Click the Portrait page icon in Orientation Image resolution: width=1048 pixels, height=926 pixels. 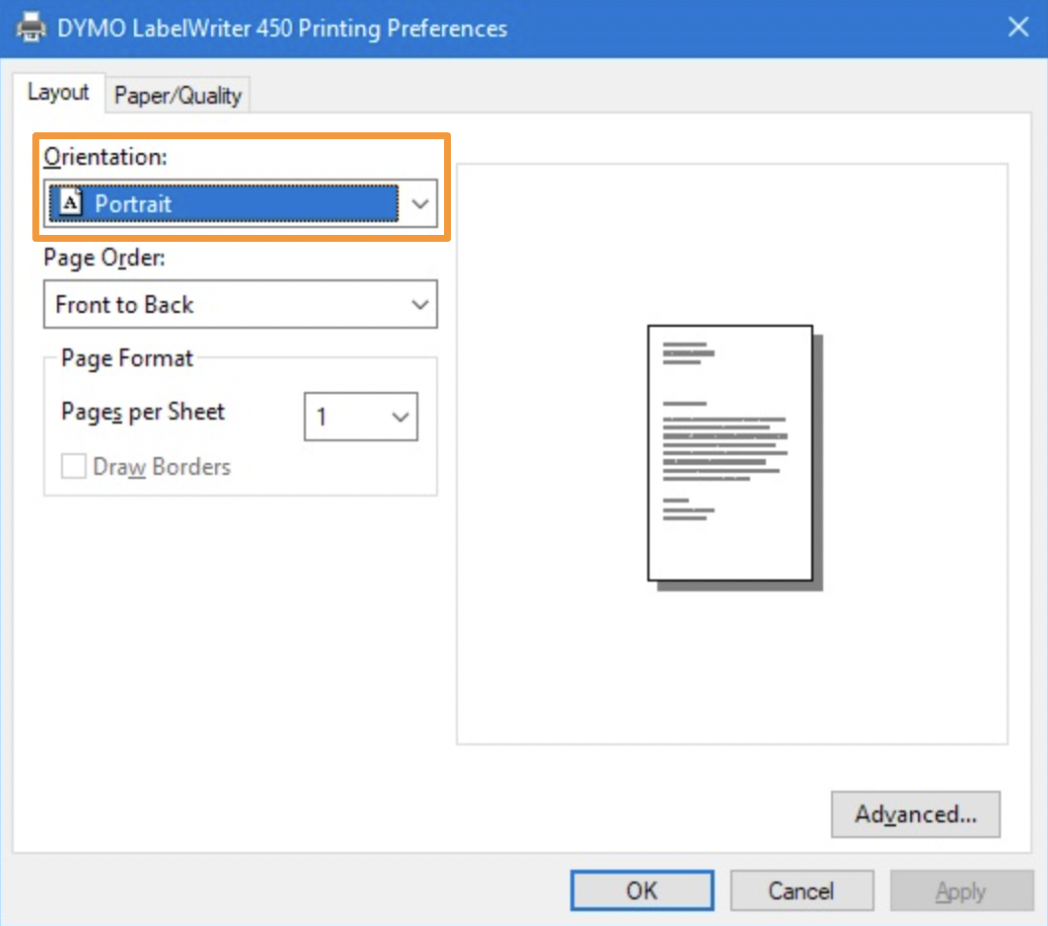[x=71, y=202]
